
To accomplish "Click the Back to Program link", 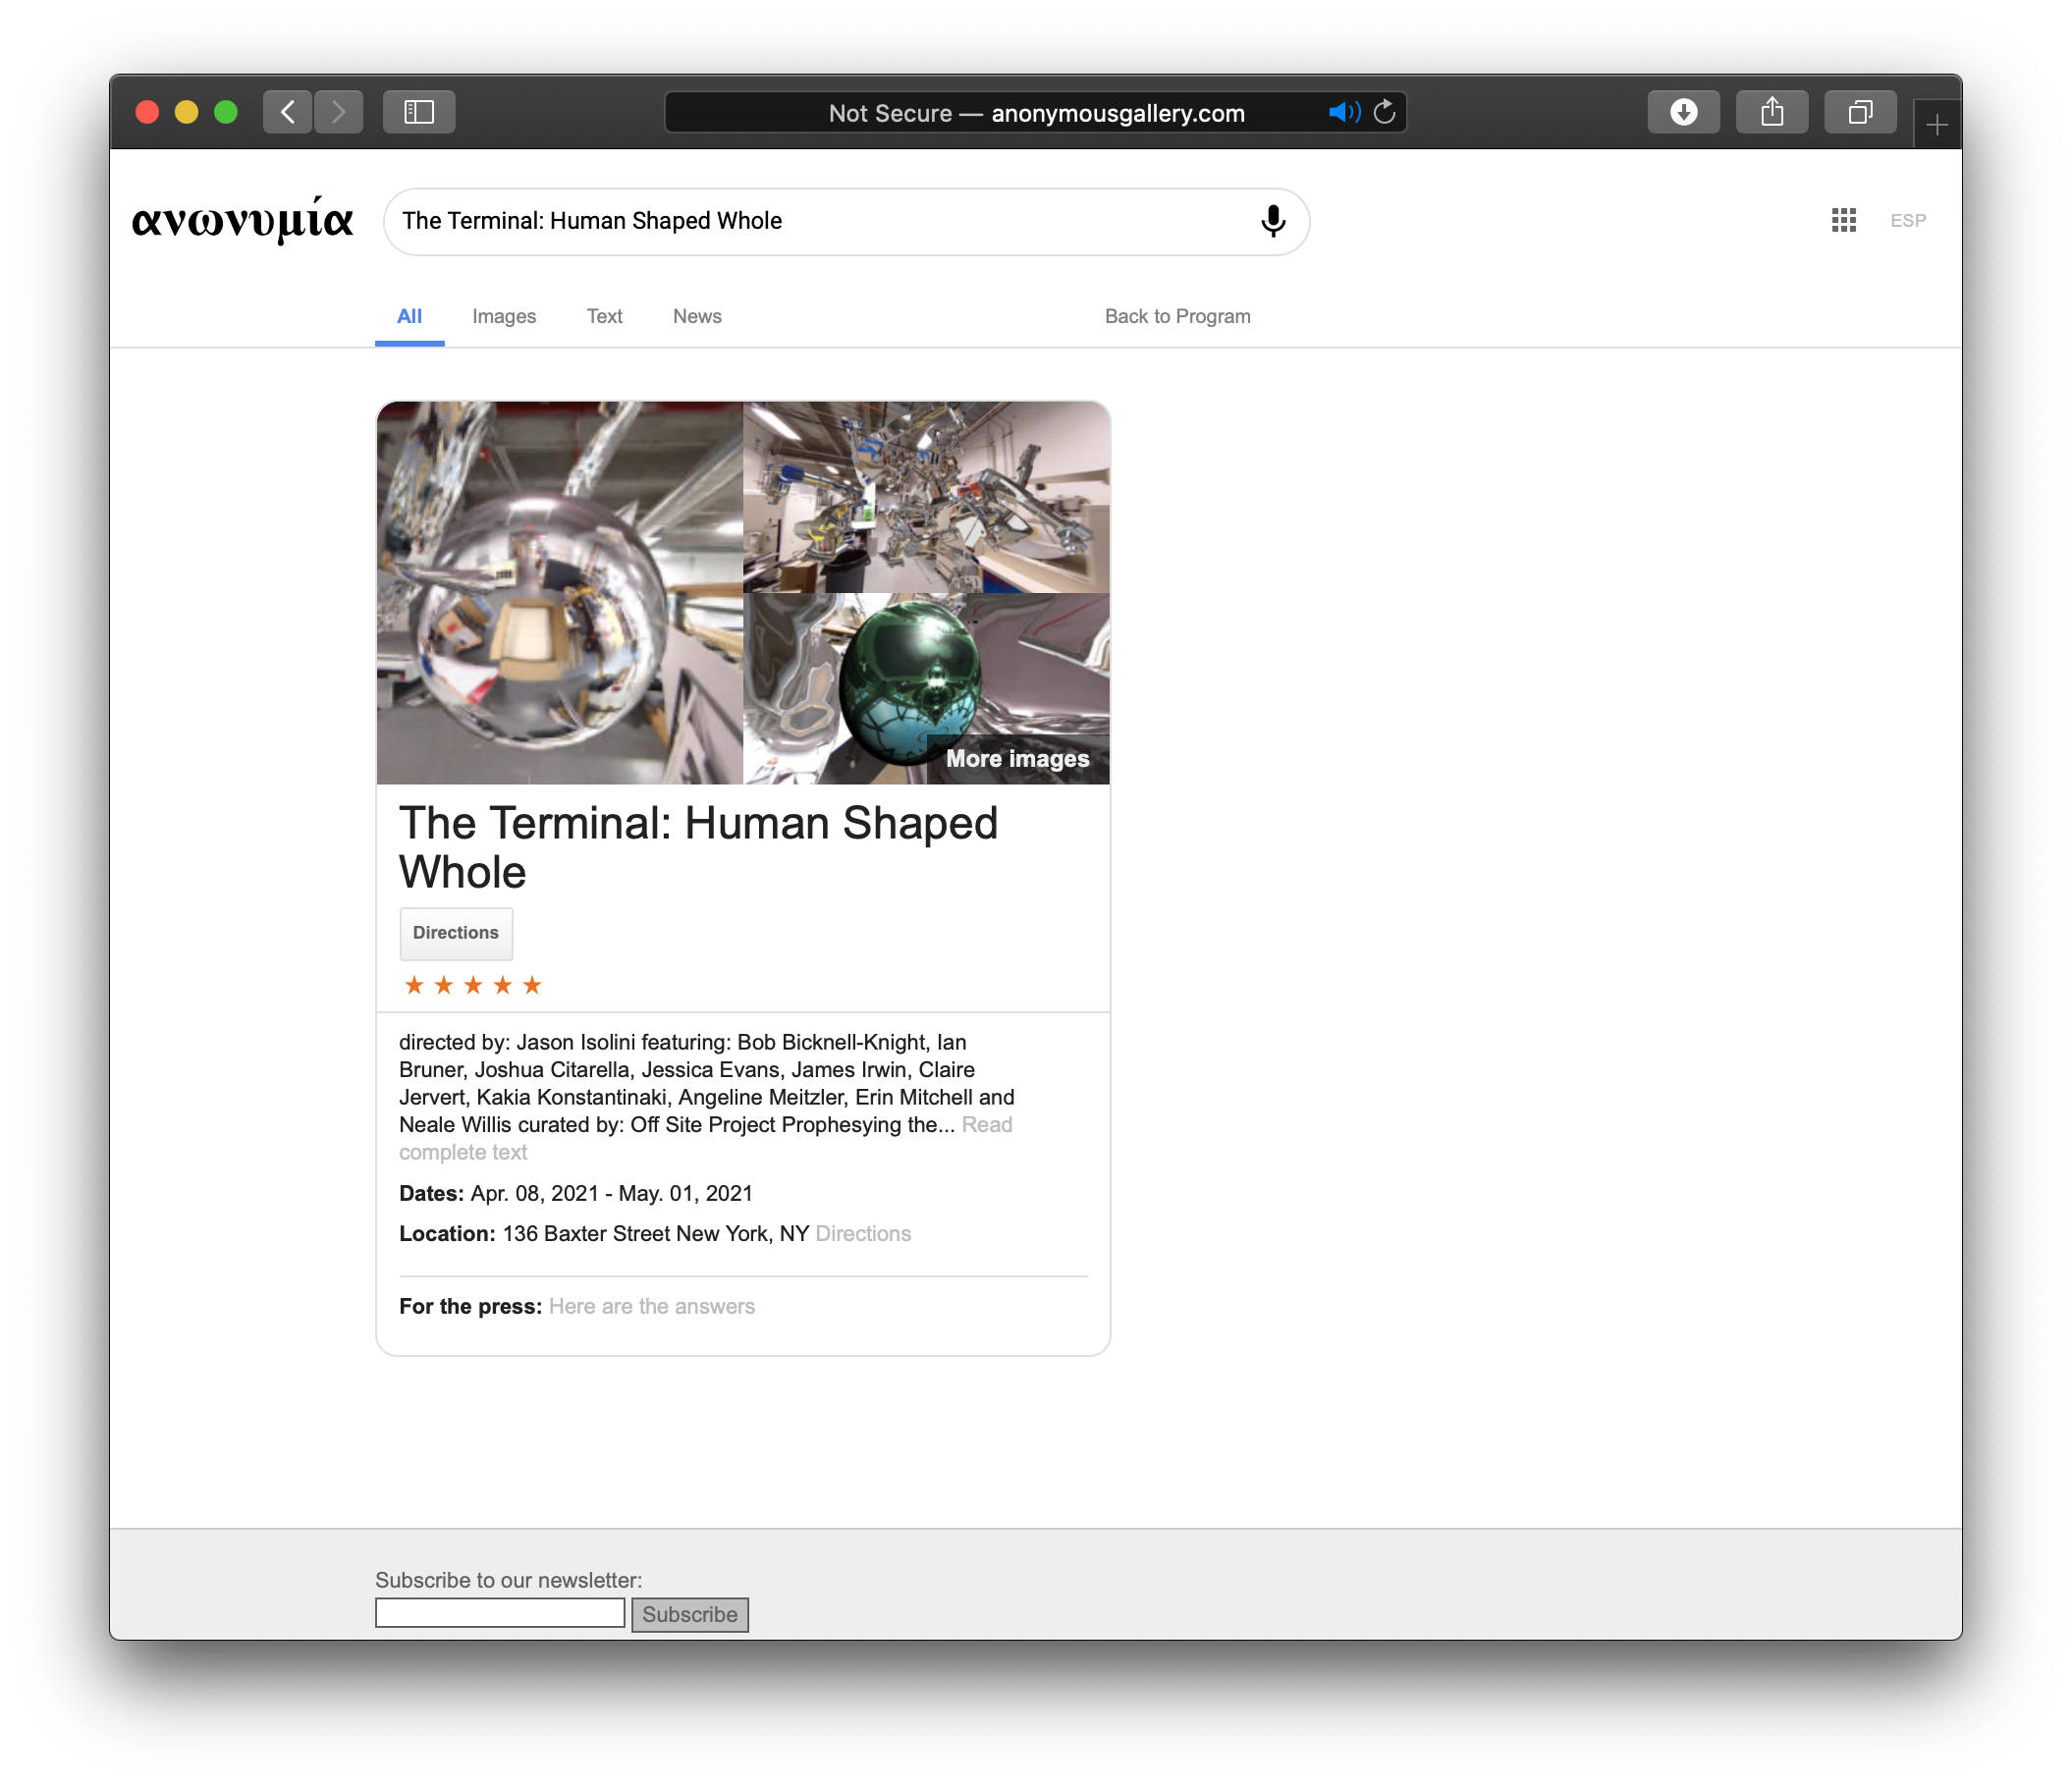I will click(1177, 316).
